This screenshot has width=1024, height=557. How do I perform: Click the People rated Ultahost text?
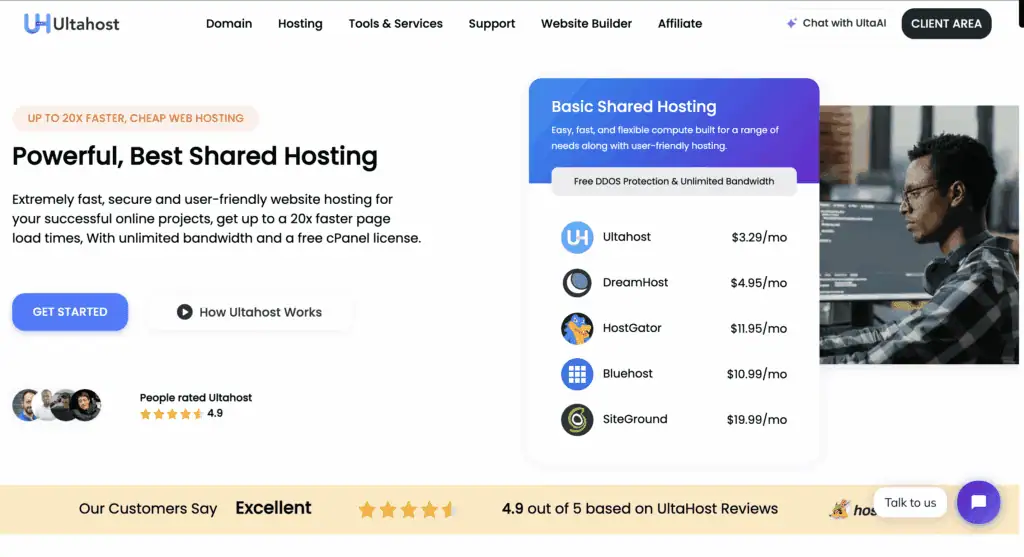click(196, 398)
